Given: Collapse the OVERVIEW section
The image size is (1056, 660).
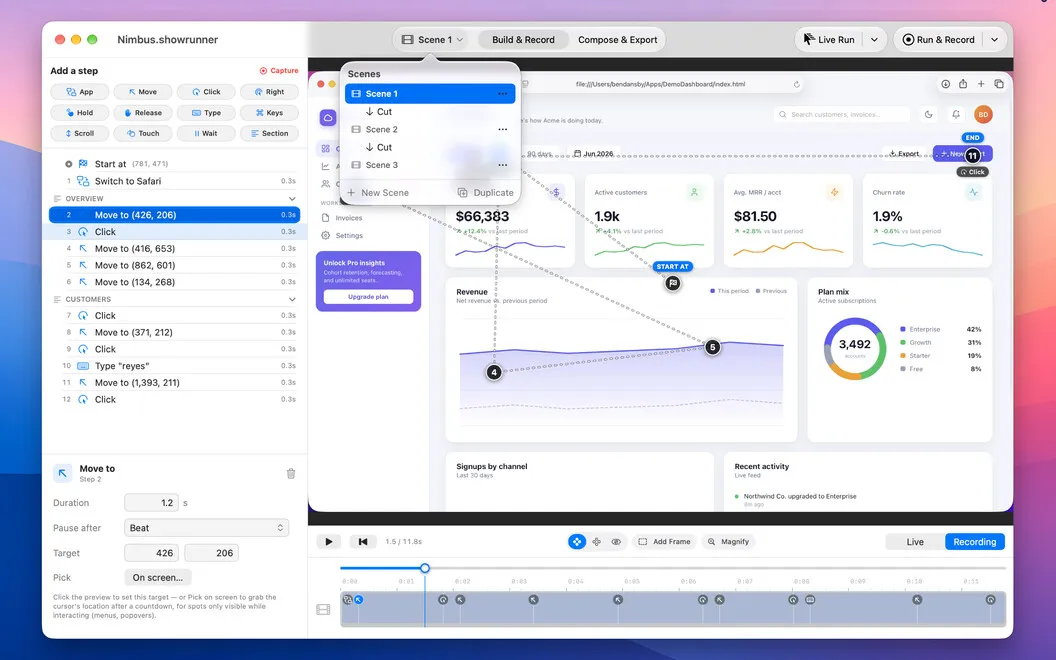Looking at the screenshot, I should [292, 199].
